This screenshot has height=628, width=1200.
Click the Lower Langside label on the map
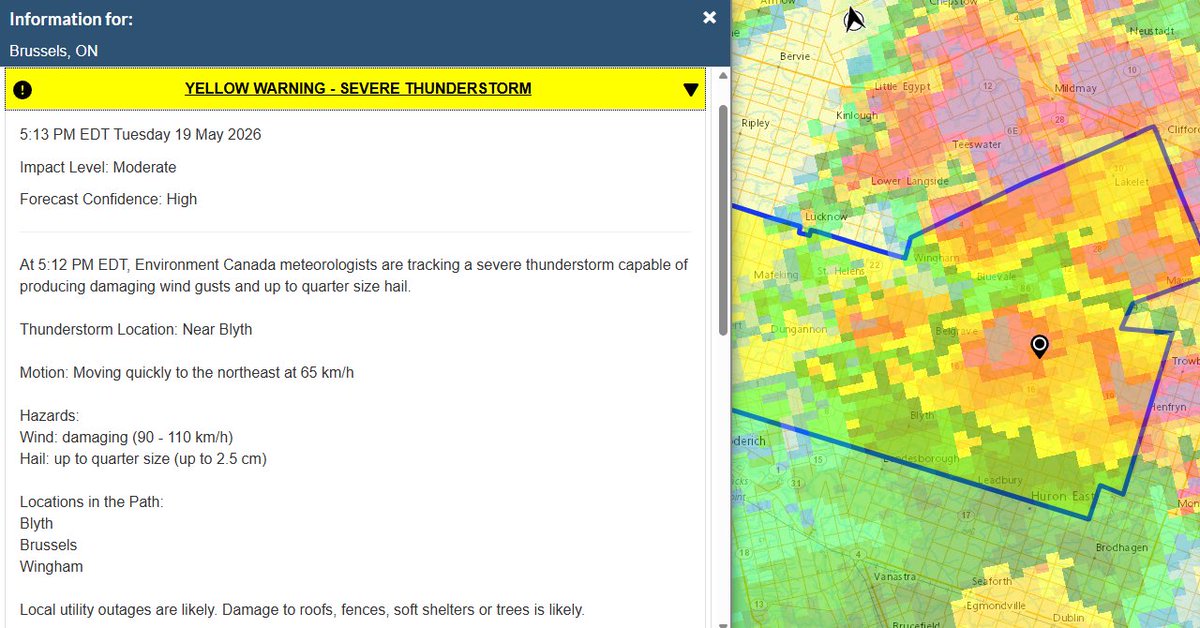(909, 181)
